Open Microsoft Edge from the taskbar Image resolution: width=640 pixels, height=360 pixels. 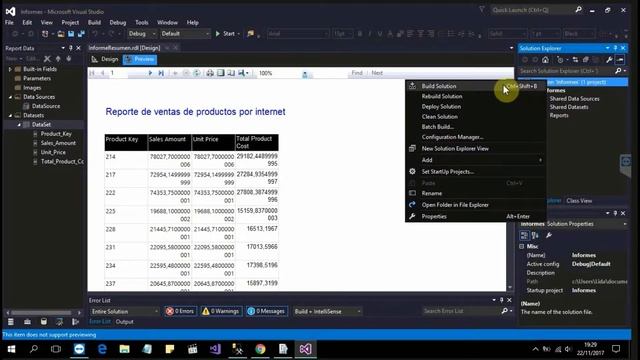(x=102, y=349)
